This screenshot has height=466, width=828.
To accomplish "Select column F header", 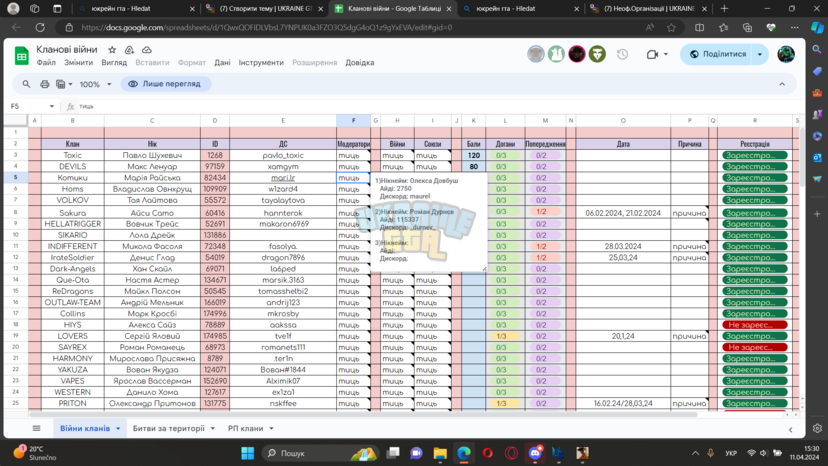I will coord(353,120).
